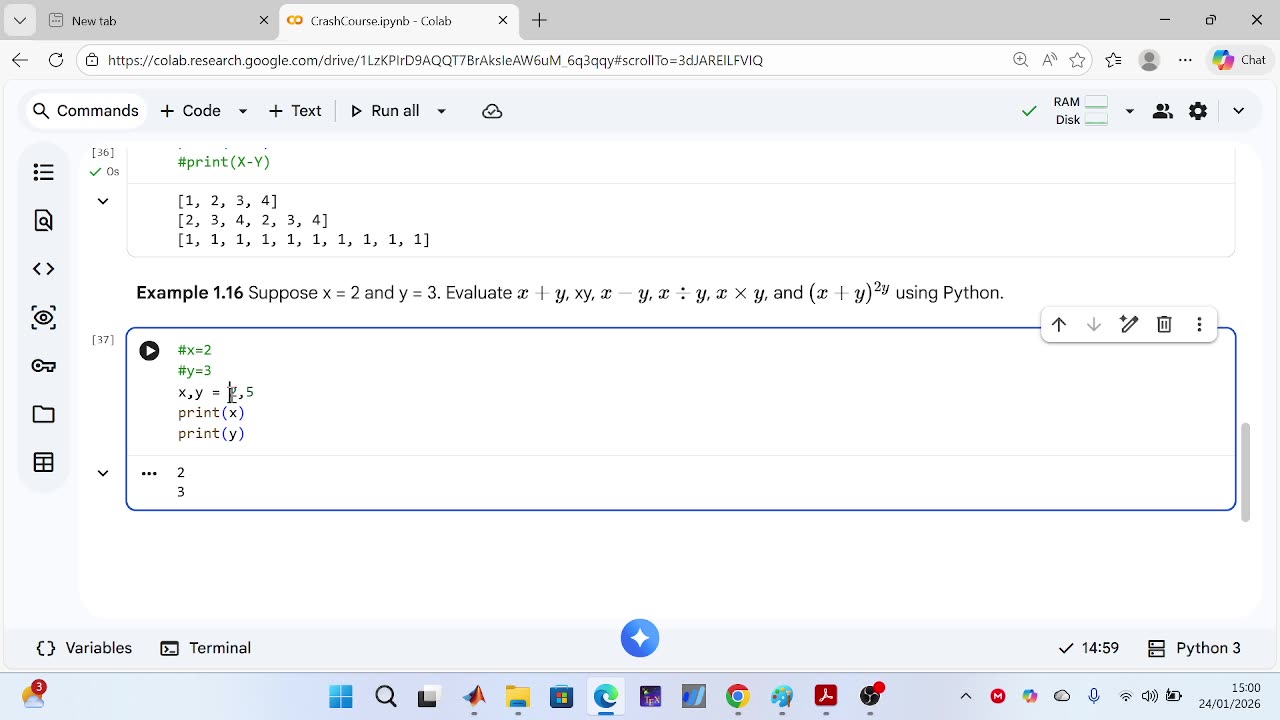The height and width of the screenshot is (720, 1280).
Task: Expand the Run all dropdown arrow
Action: (441, 111)
